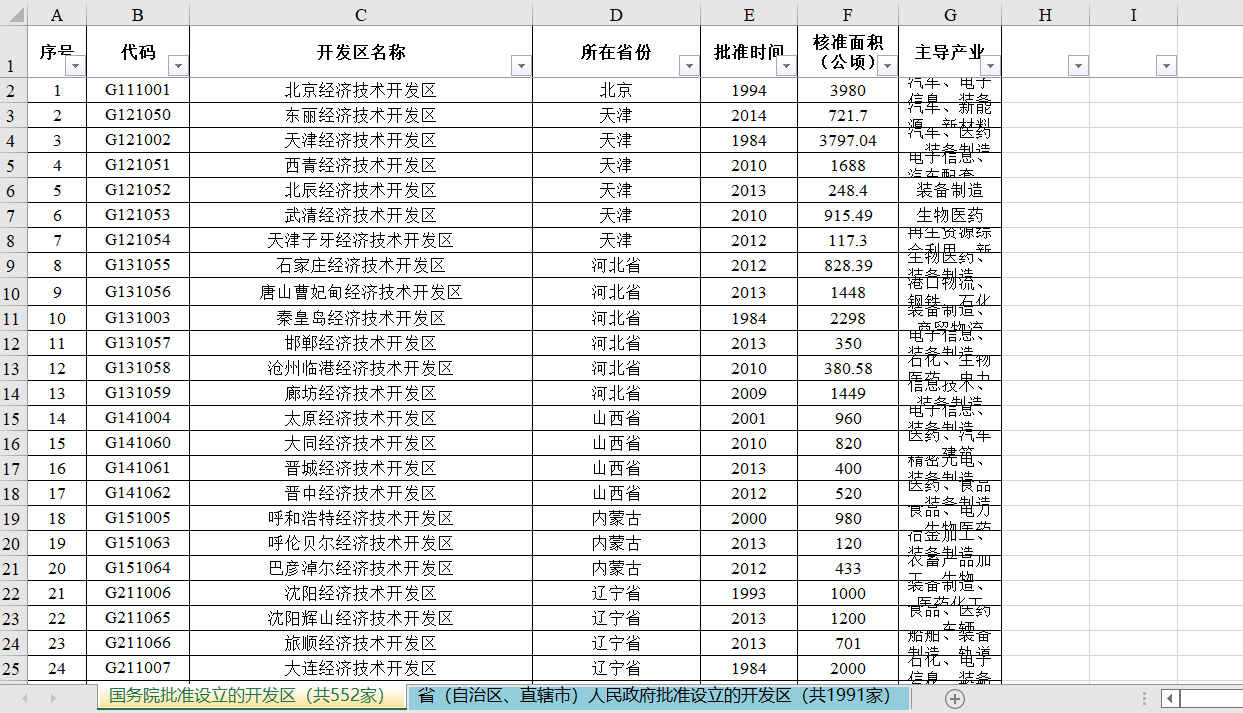Viewport: 1243px width, 713px height.
Task: Click cell 石家庄经济技术开发区
Action: click(361, 265)
